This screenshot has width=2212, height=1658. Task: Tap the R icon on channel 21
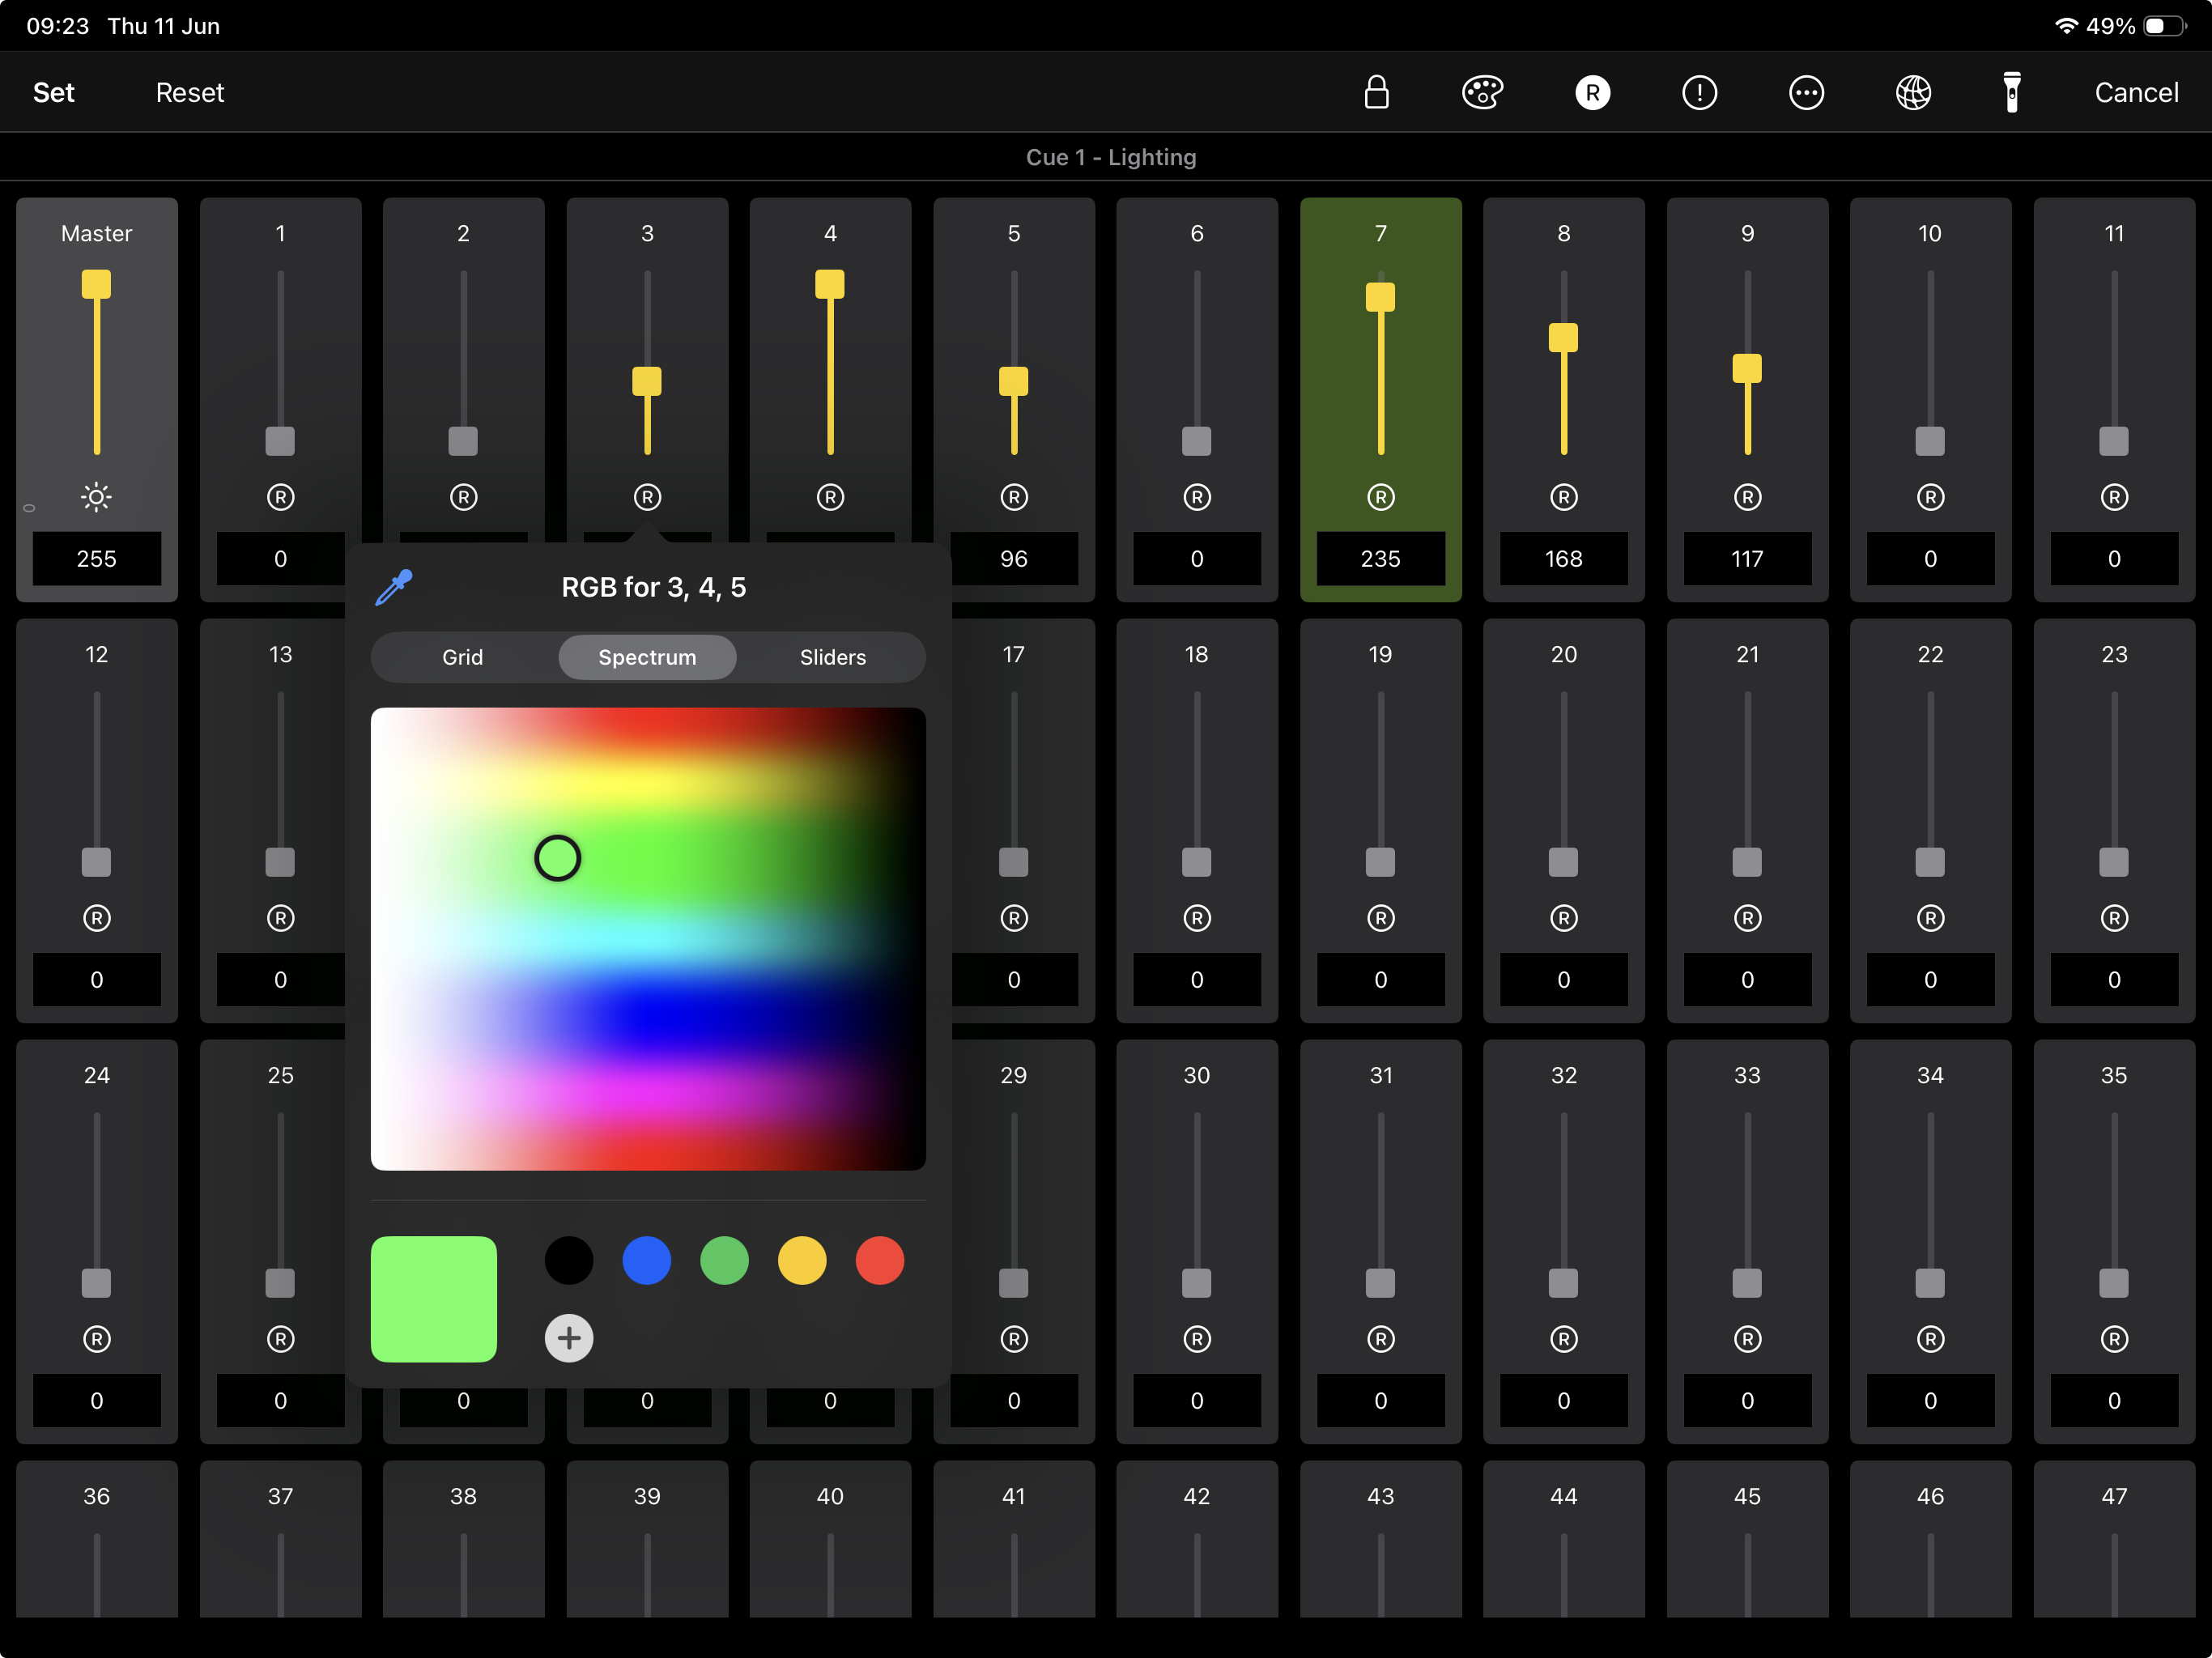click(x=1748, y=918)
